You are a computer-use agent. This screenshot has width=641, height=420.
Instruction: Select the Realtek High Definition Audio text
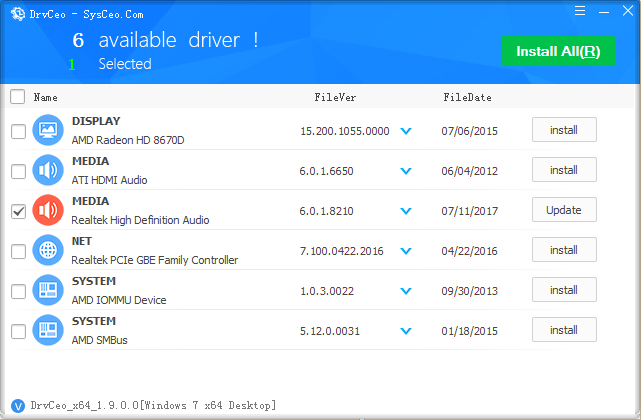(x=140, y=220)
